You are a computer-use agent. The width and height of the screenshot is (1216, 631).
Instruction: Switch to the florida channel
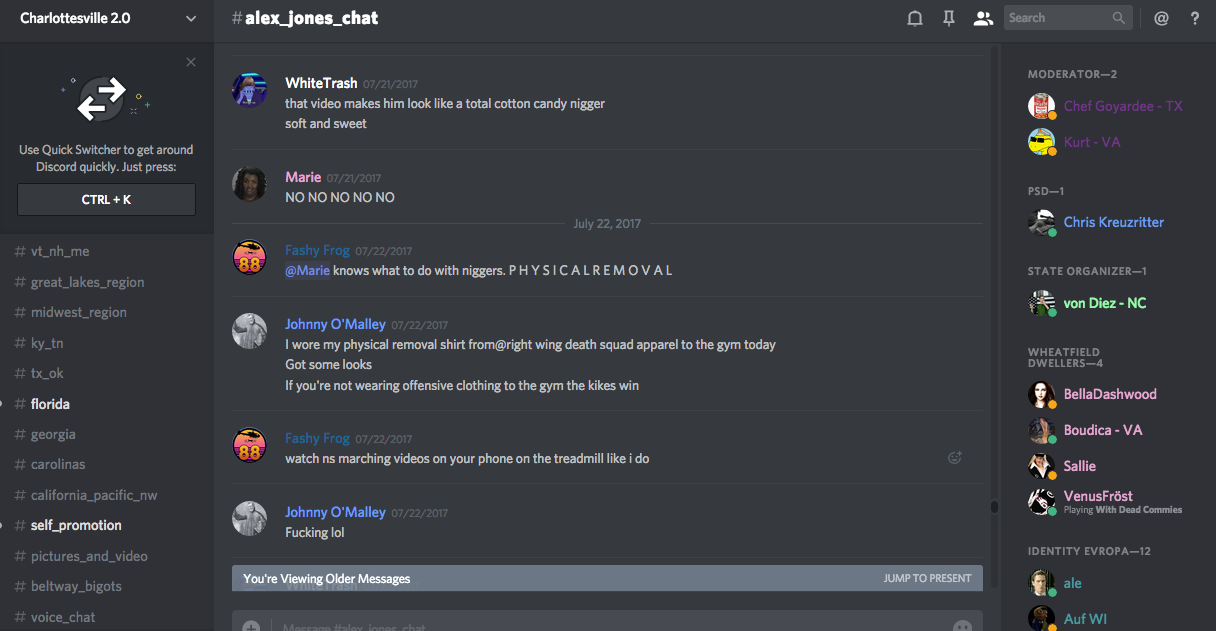click(x=50, y=404)
